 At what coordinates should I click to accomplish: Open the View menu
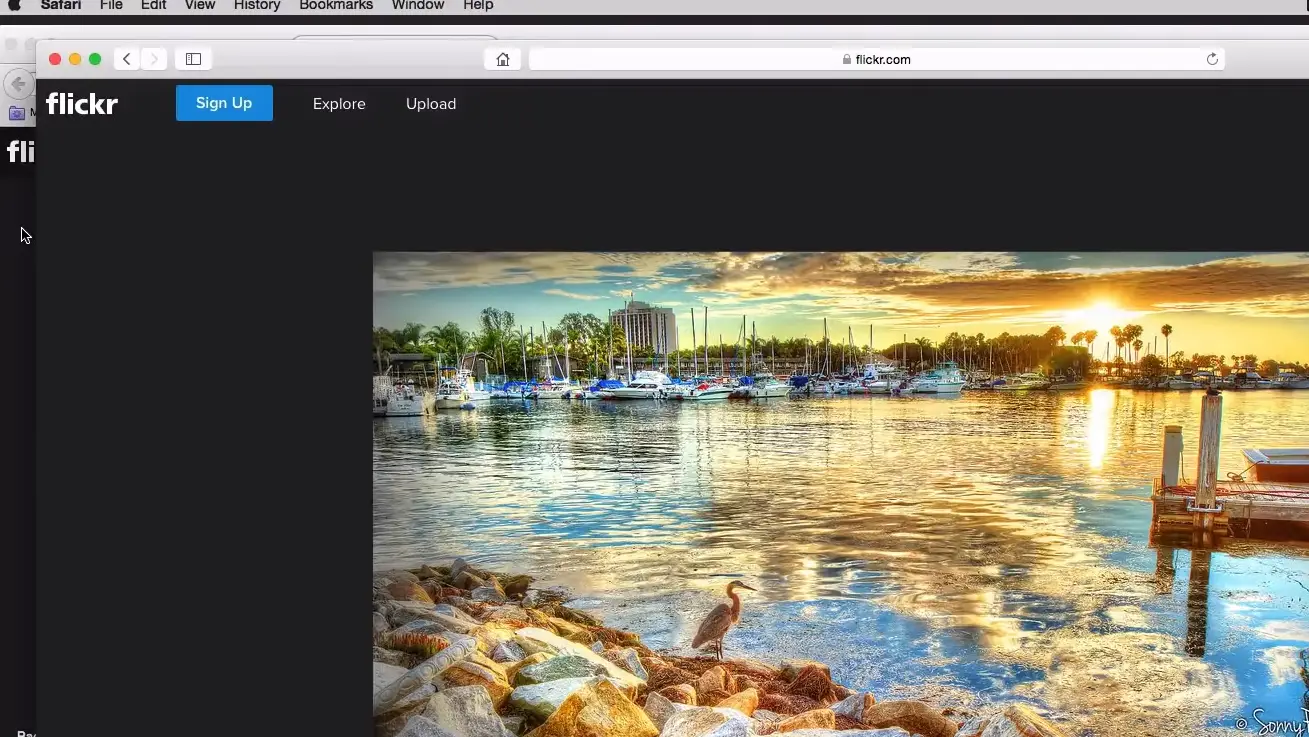click(199, 6)
